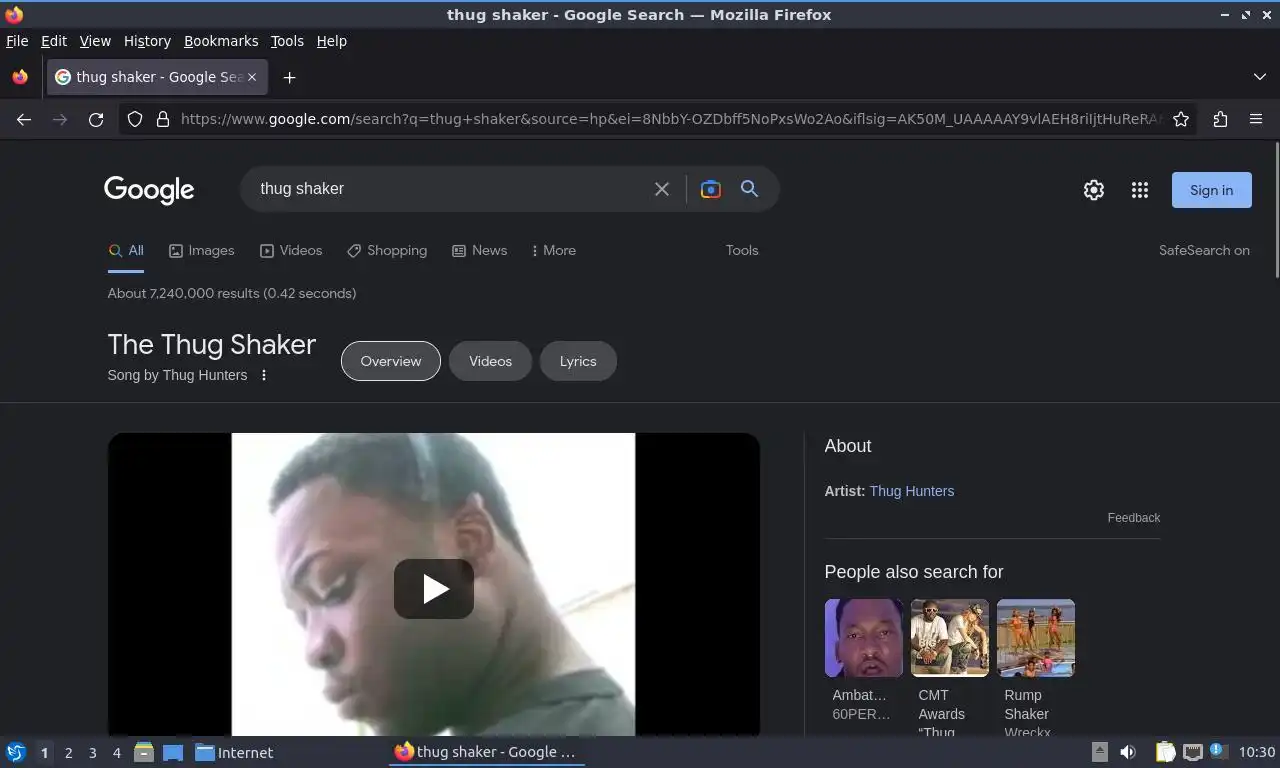Select the Overview chip

click(391, 361)
